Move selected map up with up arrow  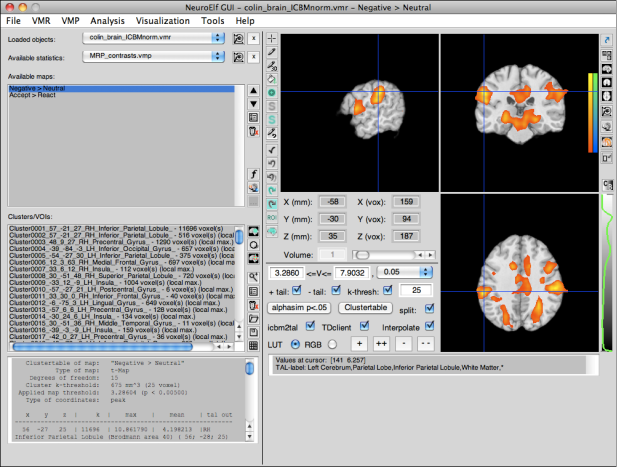pyautogui.click(x=253, y=91)
